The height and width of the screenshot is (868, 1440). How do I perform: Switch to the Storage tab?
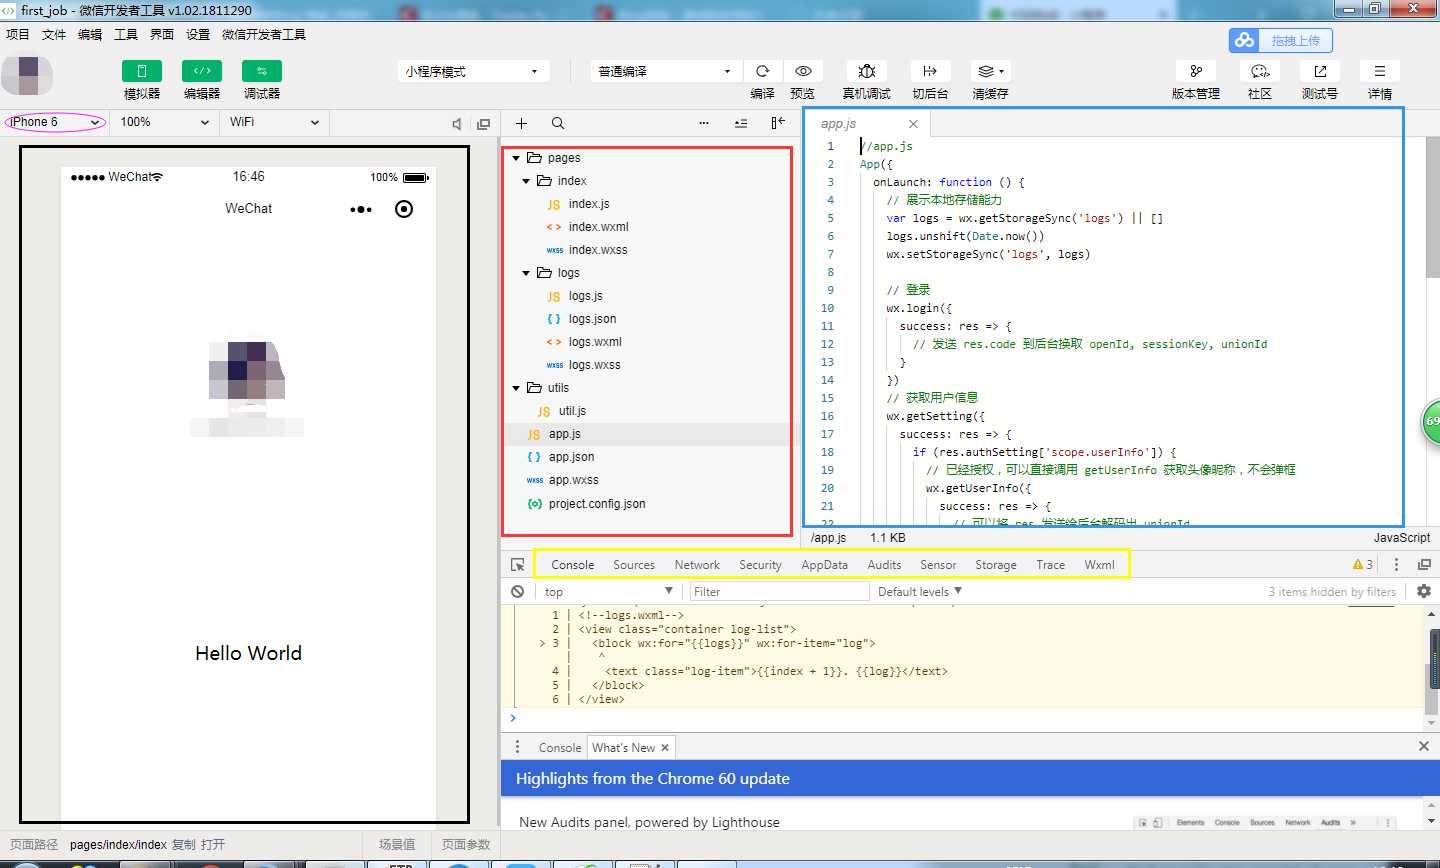[996, 565]
